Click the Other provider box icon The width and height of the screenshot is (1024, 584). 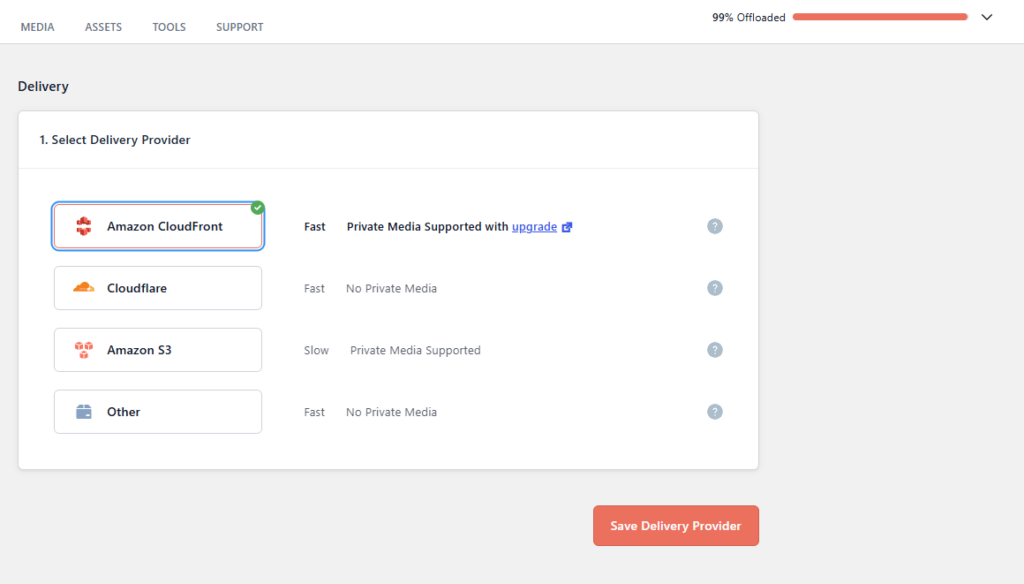84,412
